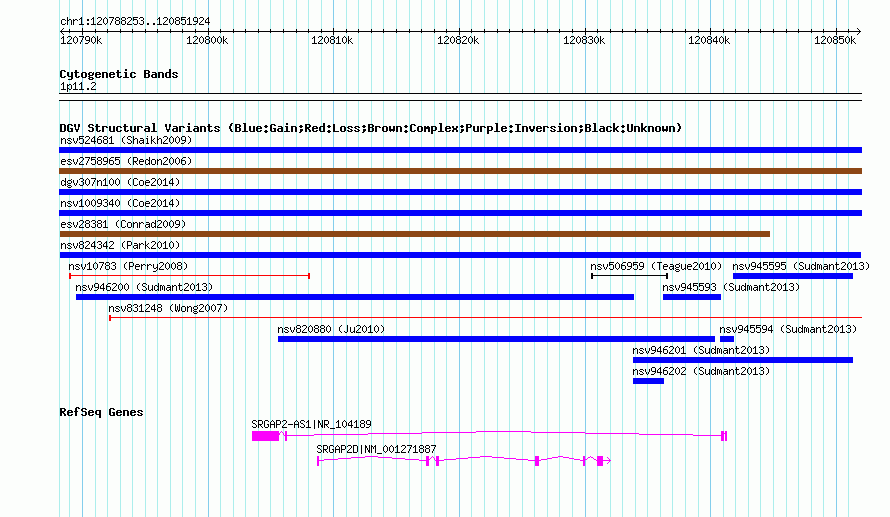Click the ruler's right arrowhead

[859, 31]
